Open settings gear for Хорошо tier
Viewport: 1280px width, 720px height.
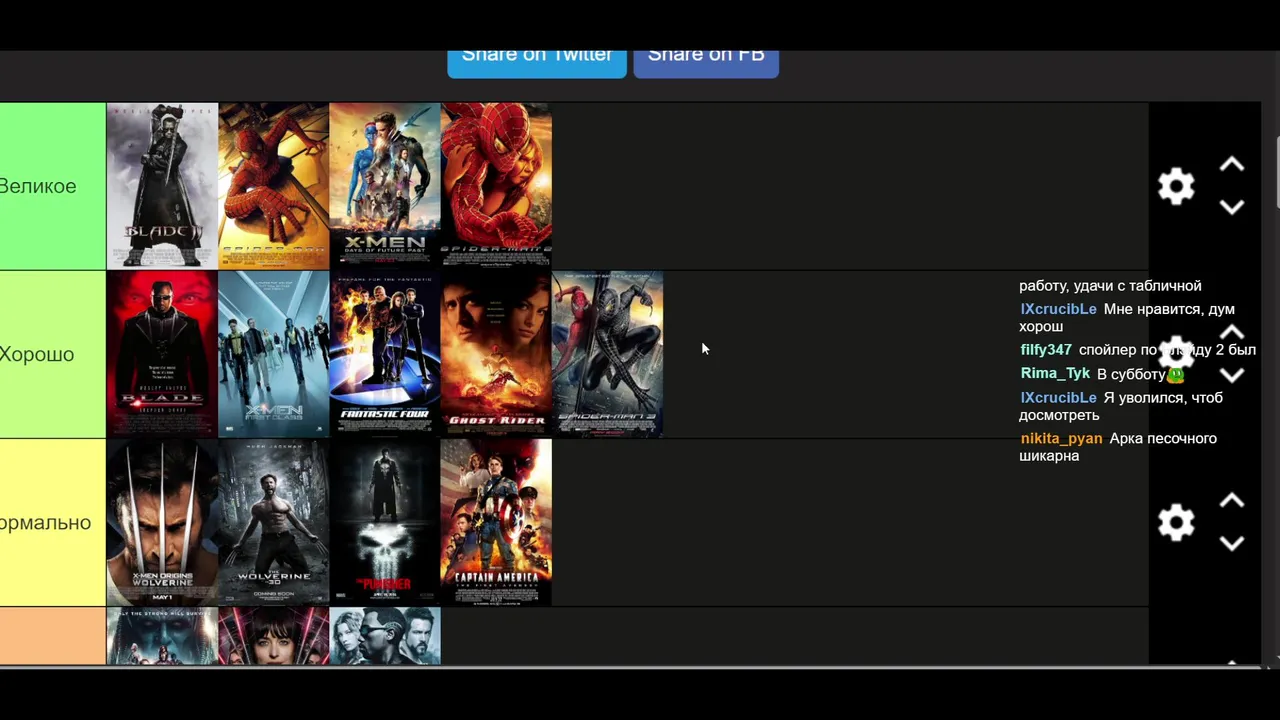pos(1176,354)
